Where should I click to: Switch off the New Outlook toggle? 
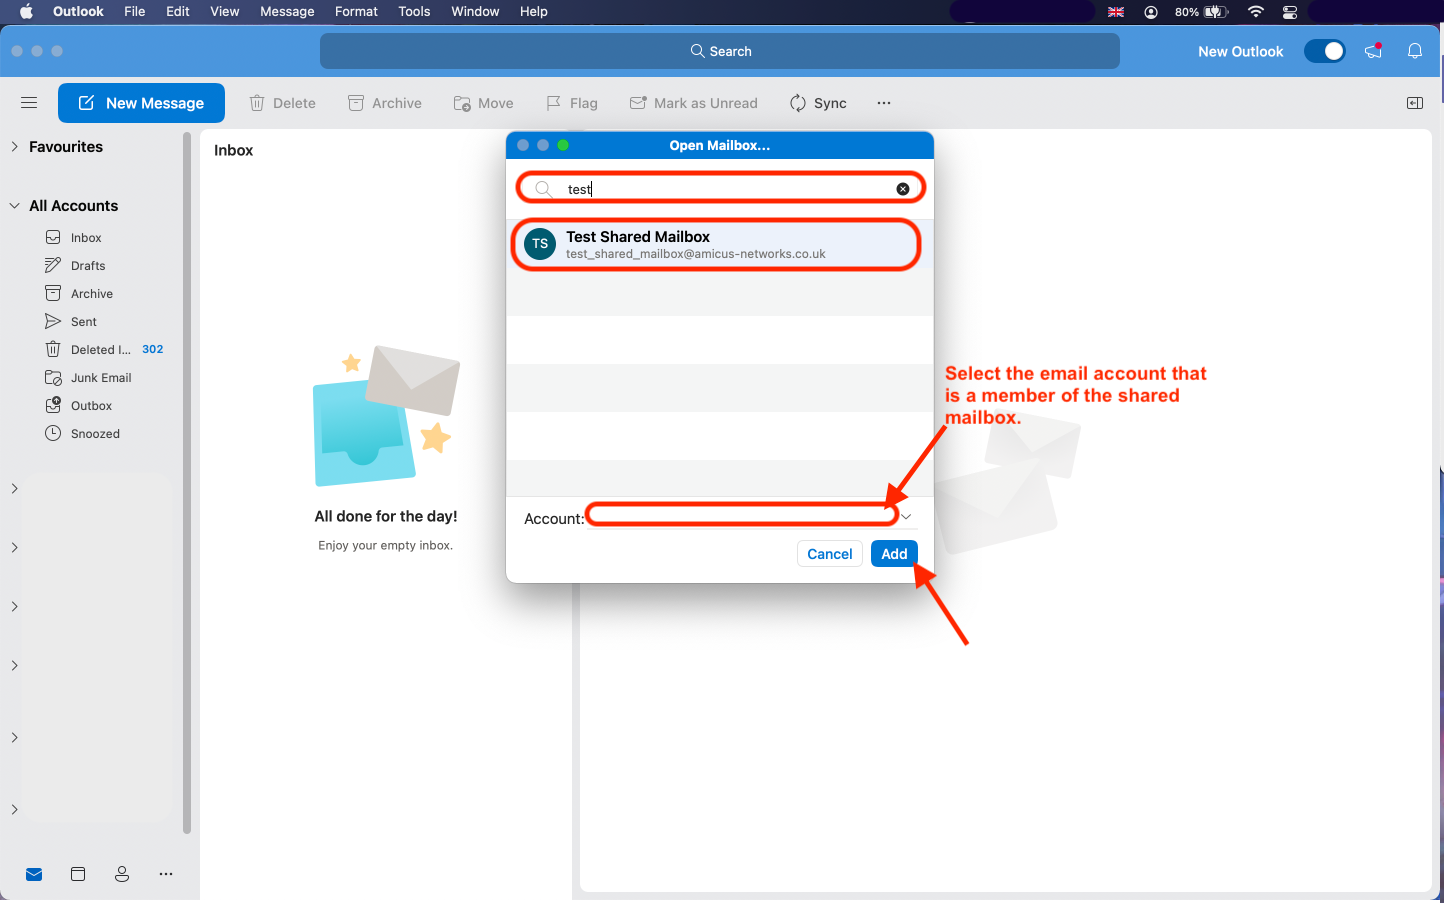coord(1325,51)
